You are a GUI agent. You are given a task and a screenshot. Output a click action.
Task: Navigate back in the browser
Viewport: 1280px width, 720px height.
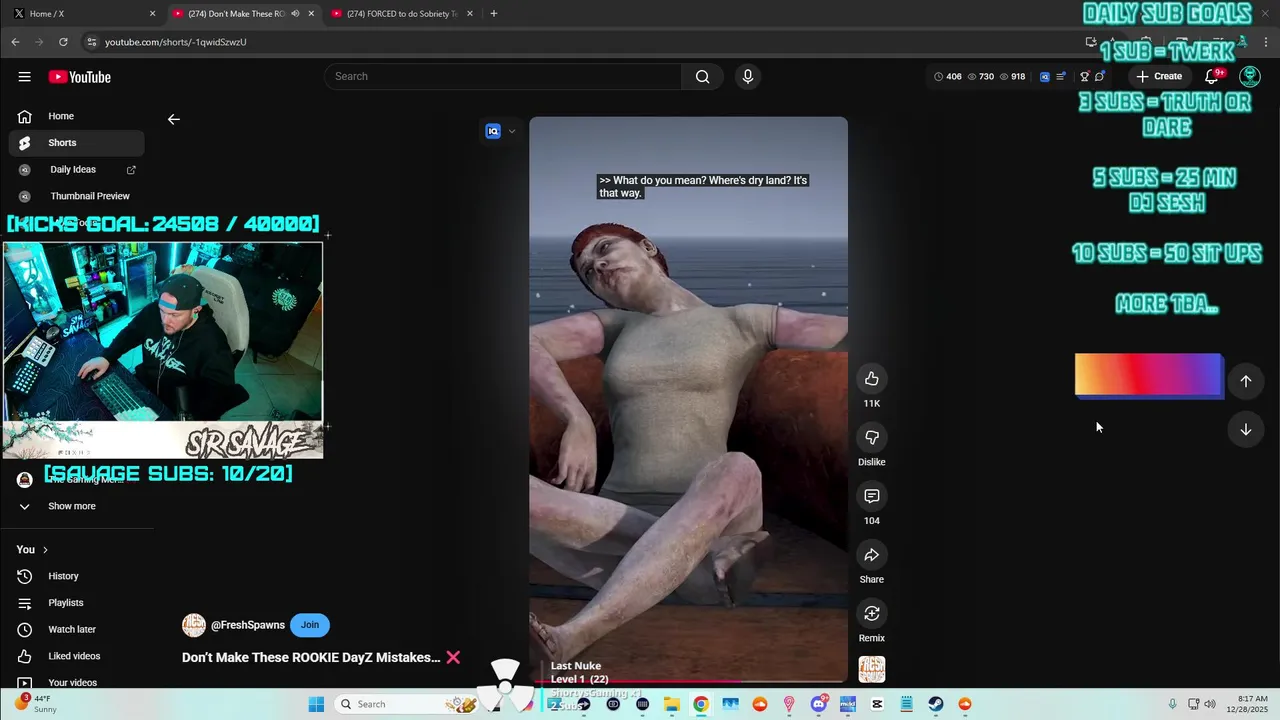pos(15,42)
